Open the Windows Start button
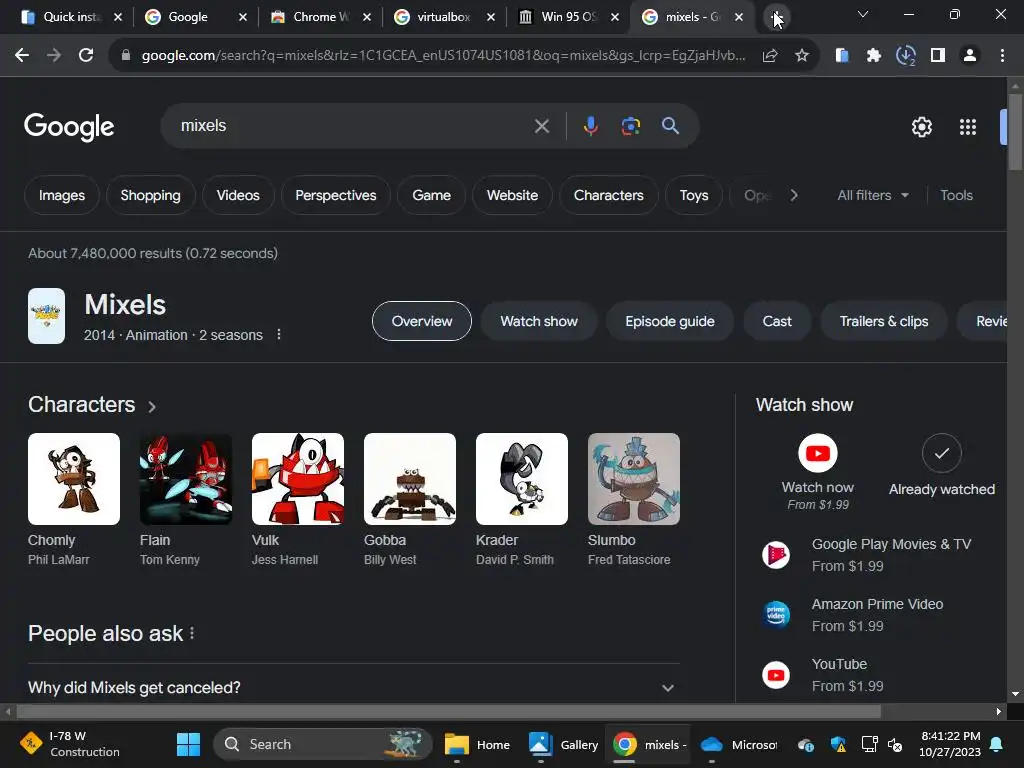Image resolution: width=1024 pixels, height=768 pixels. point(188,744)
